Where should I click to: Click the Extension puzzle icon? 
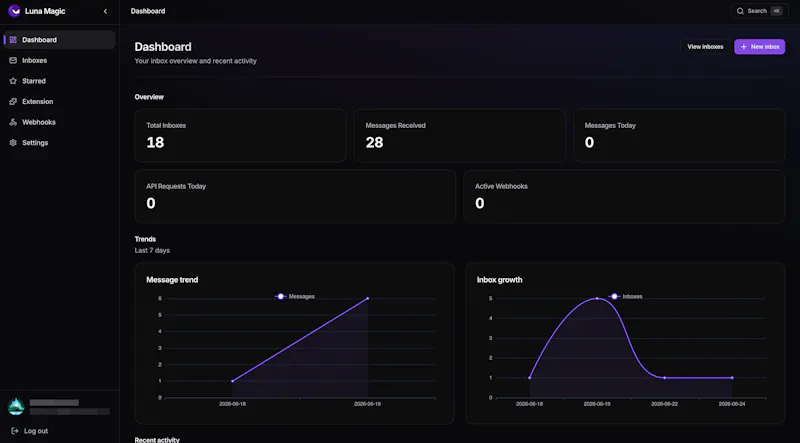13,102
